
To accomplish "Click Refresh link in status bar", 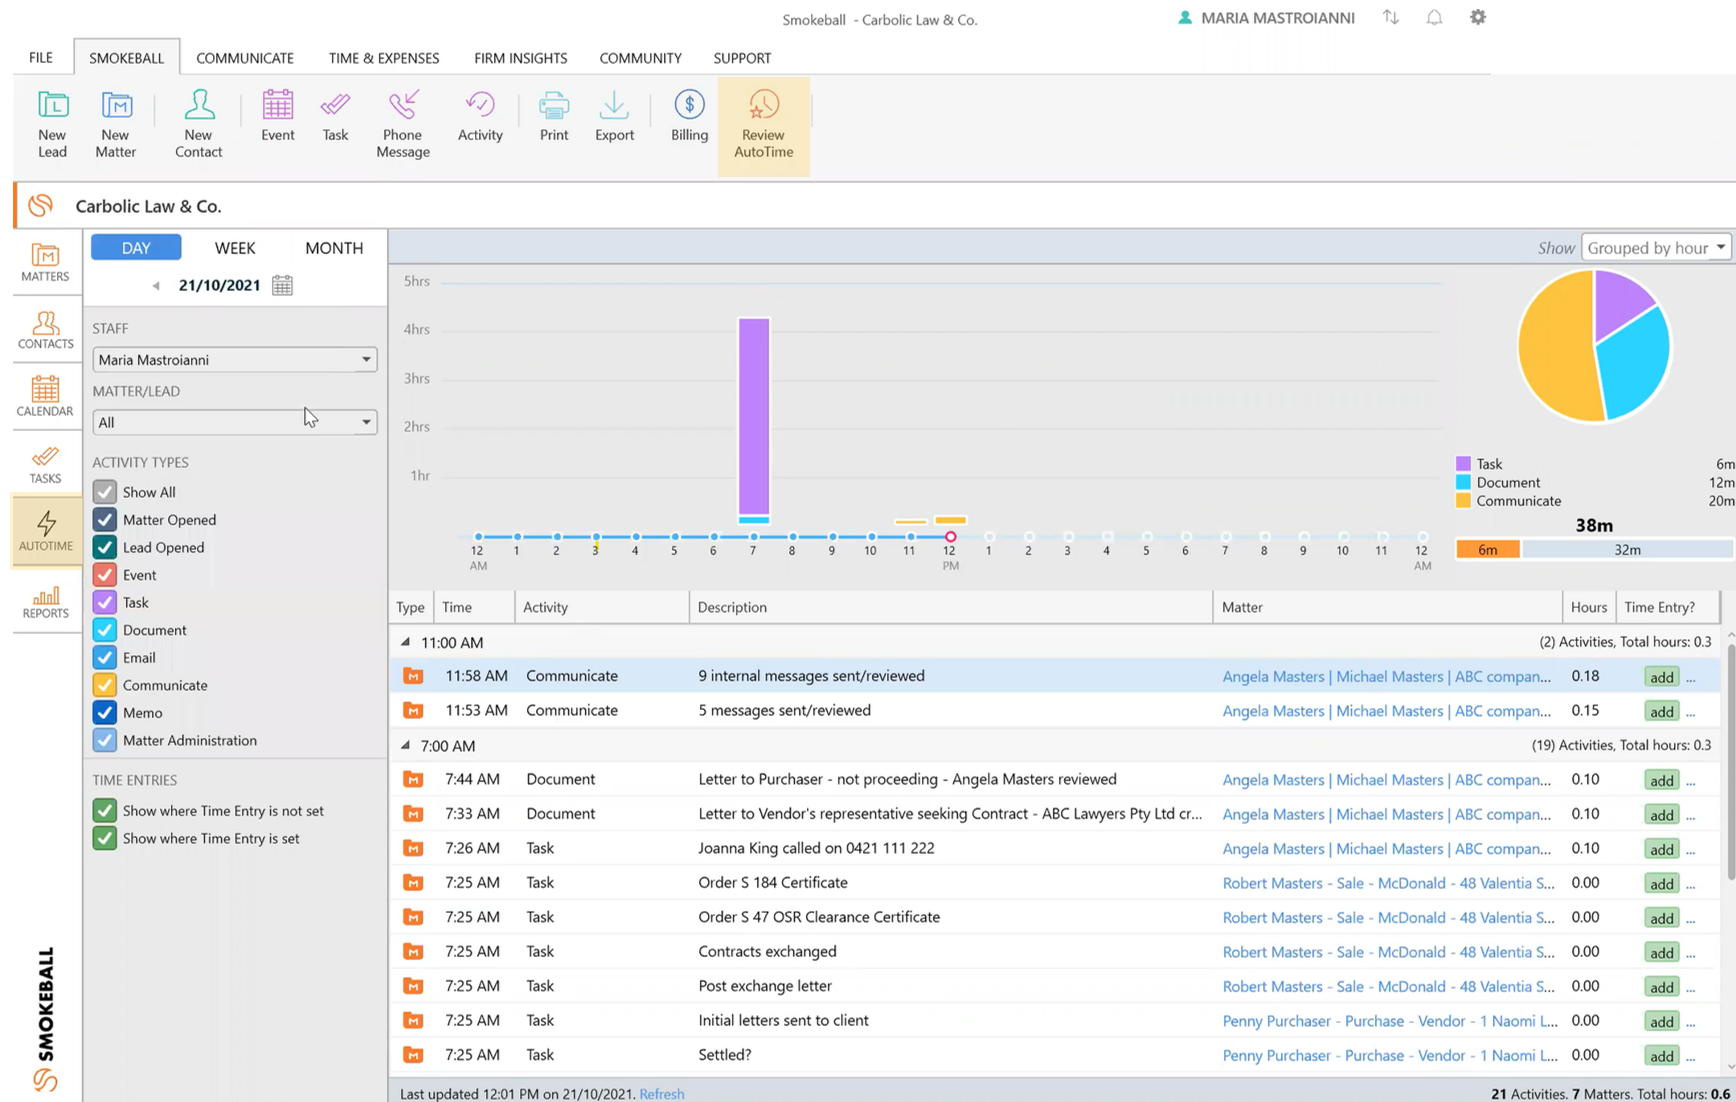I will point(662,1094).
